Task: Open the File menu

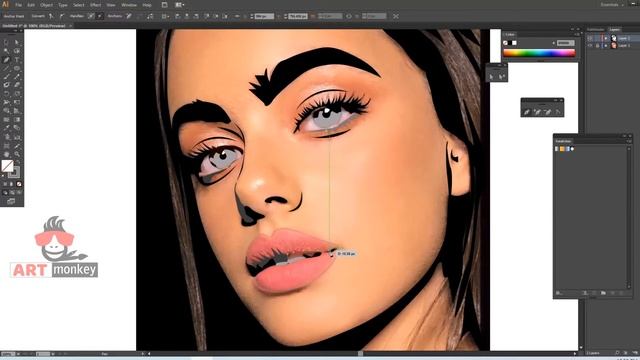Action: 19,5
